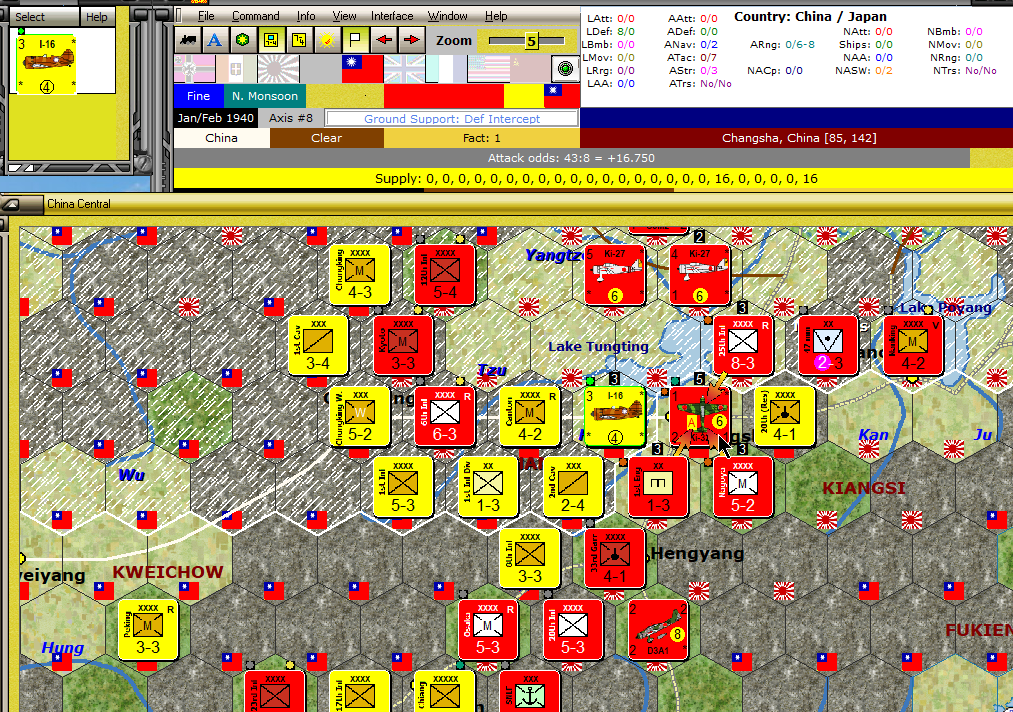Click the Ground Support: Def Intercept field
Image resolution: width=1013 pixels, height=712 pixels.
pos(452,119)
